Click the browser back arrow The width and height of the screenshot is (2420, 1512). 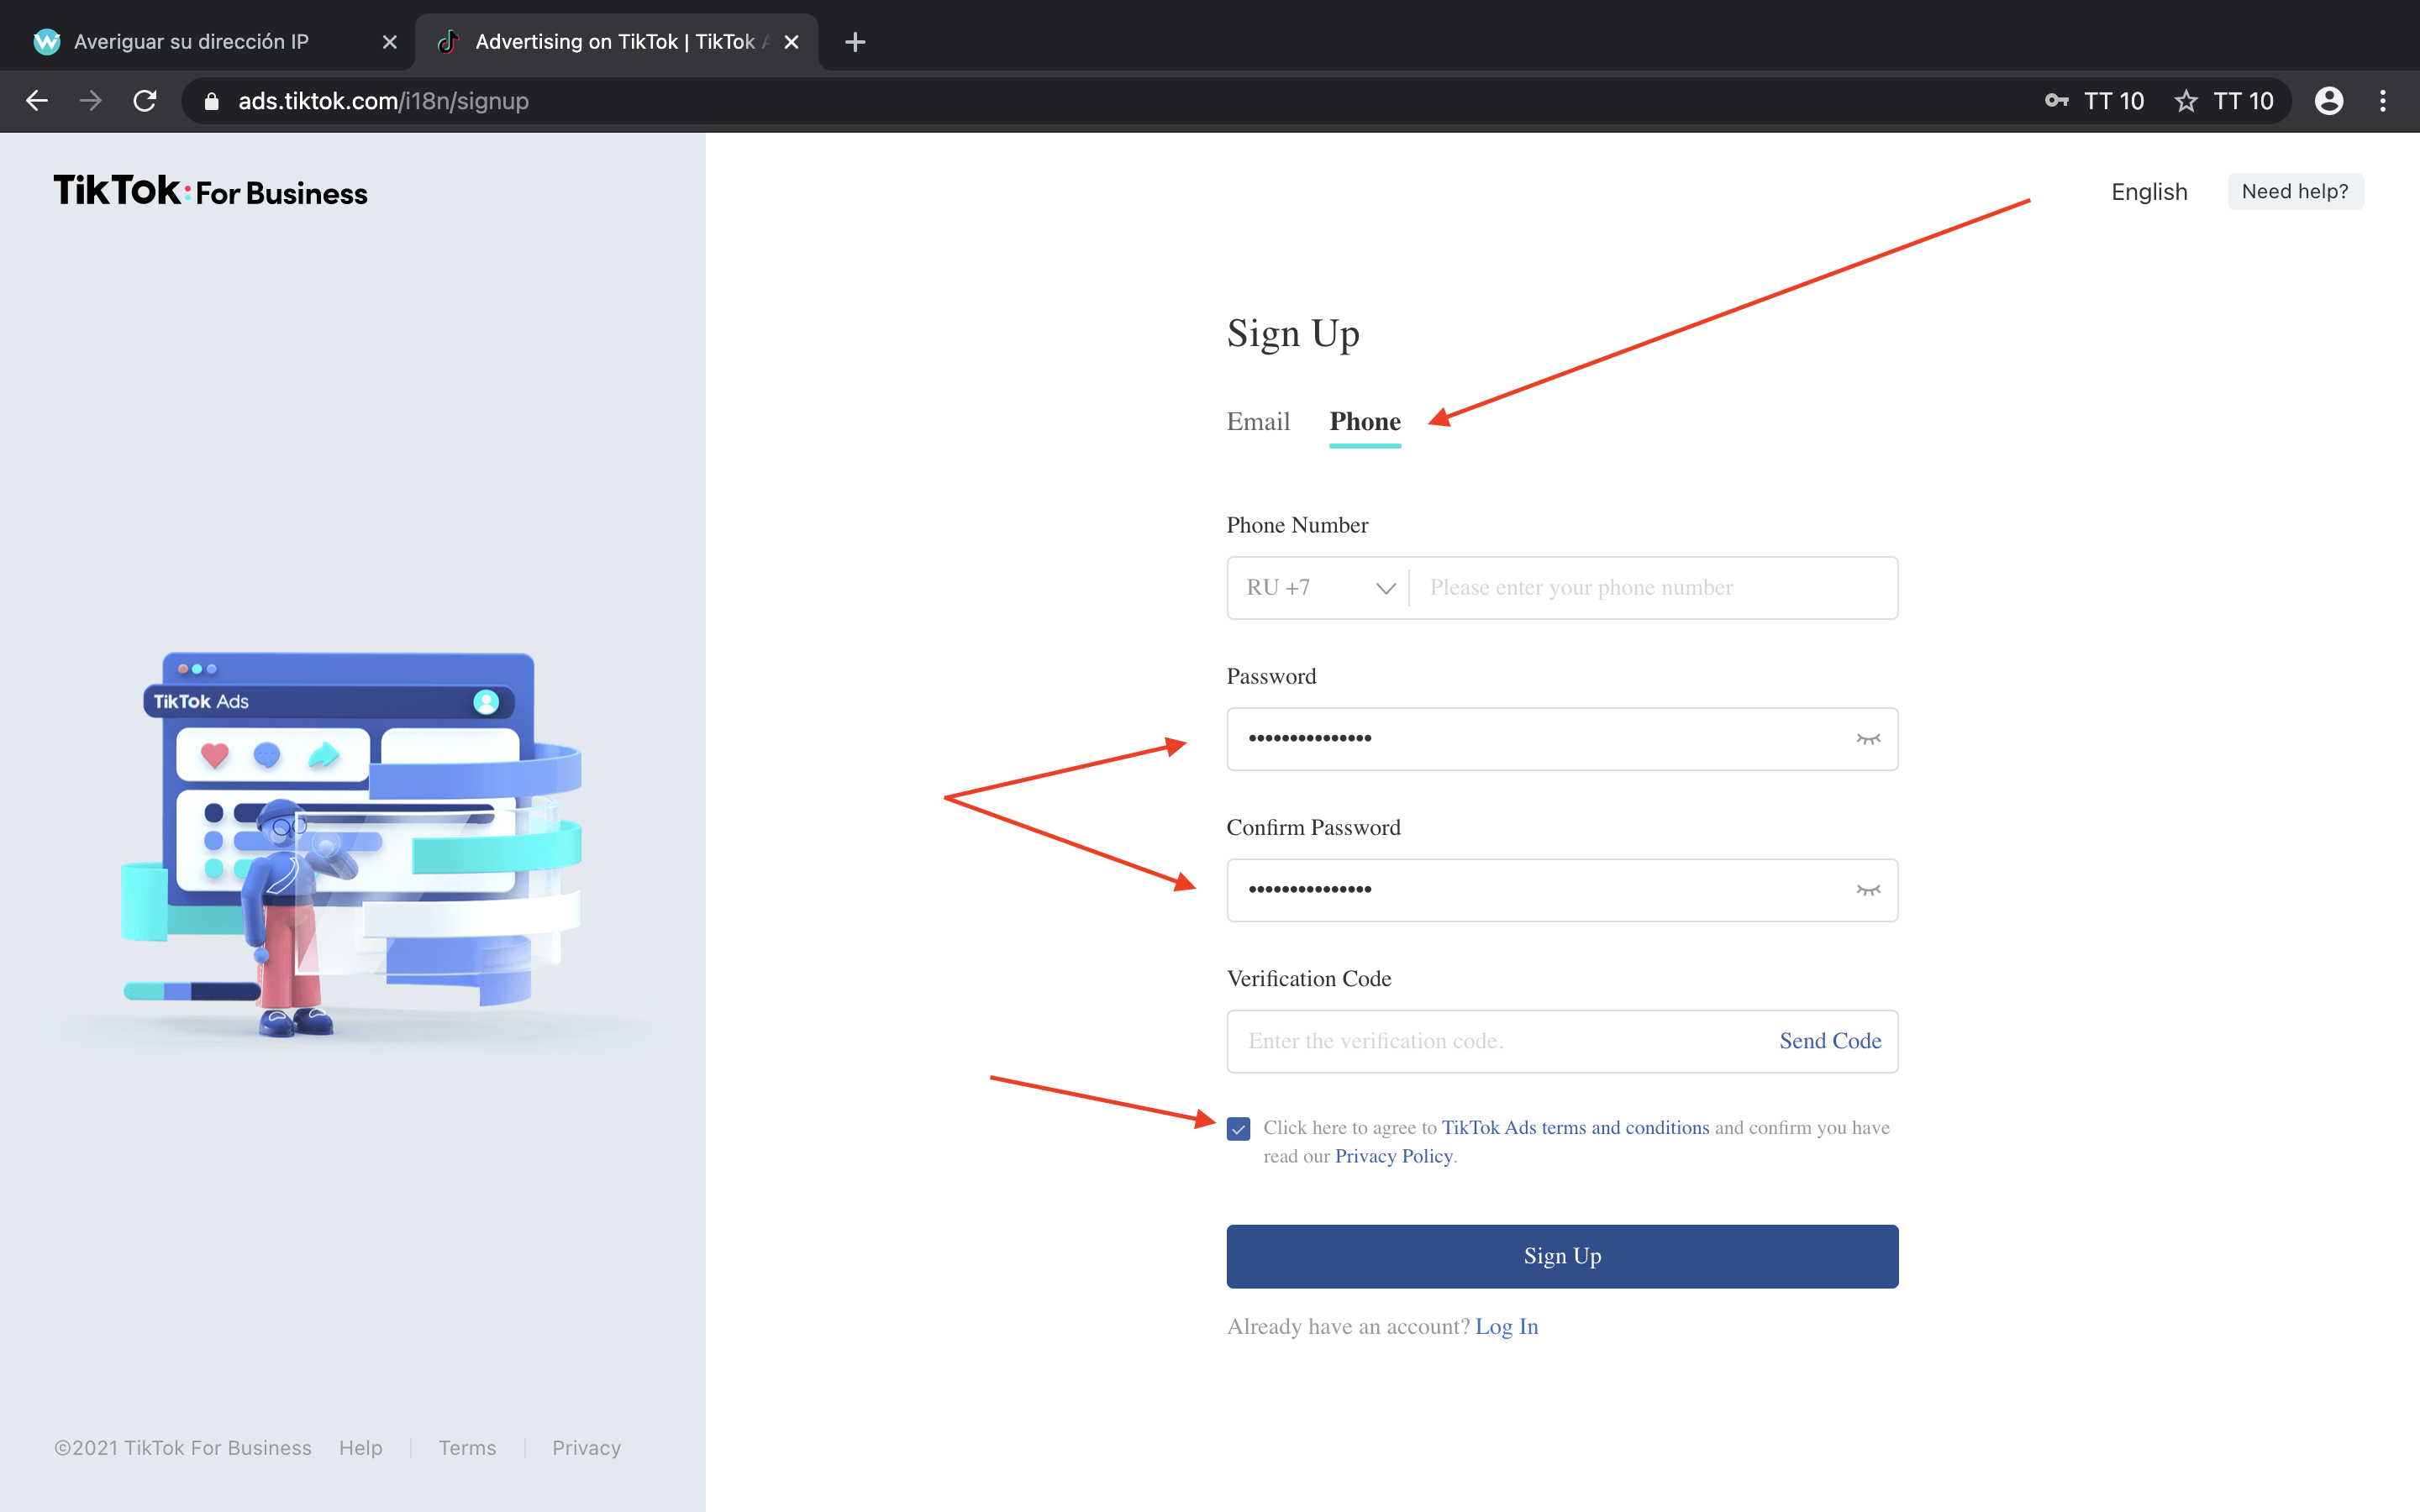37,101
